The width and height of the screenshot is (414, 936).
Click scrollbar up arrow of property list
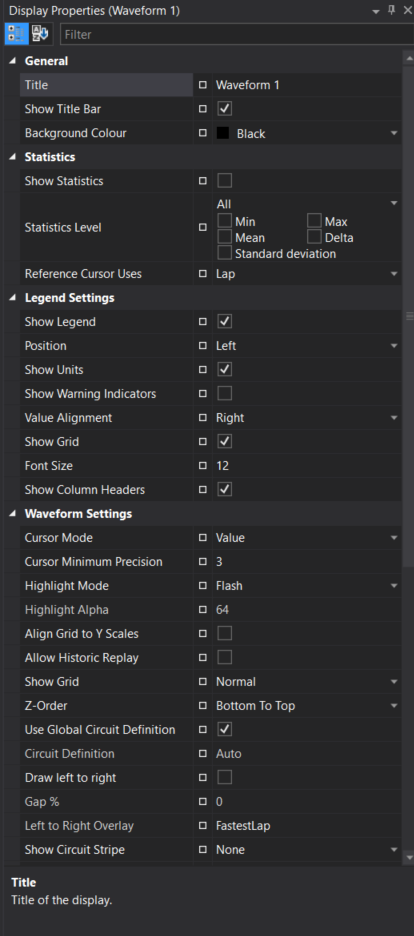point(408,57)
